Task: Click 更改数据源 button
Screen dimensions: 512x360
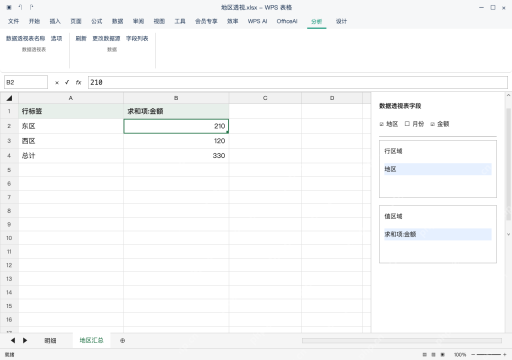Action: coord(106,39)
